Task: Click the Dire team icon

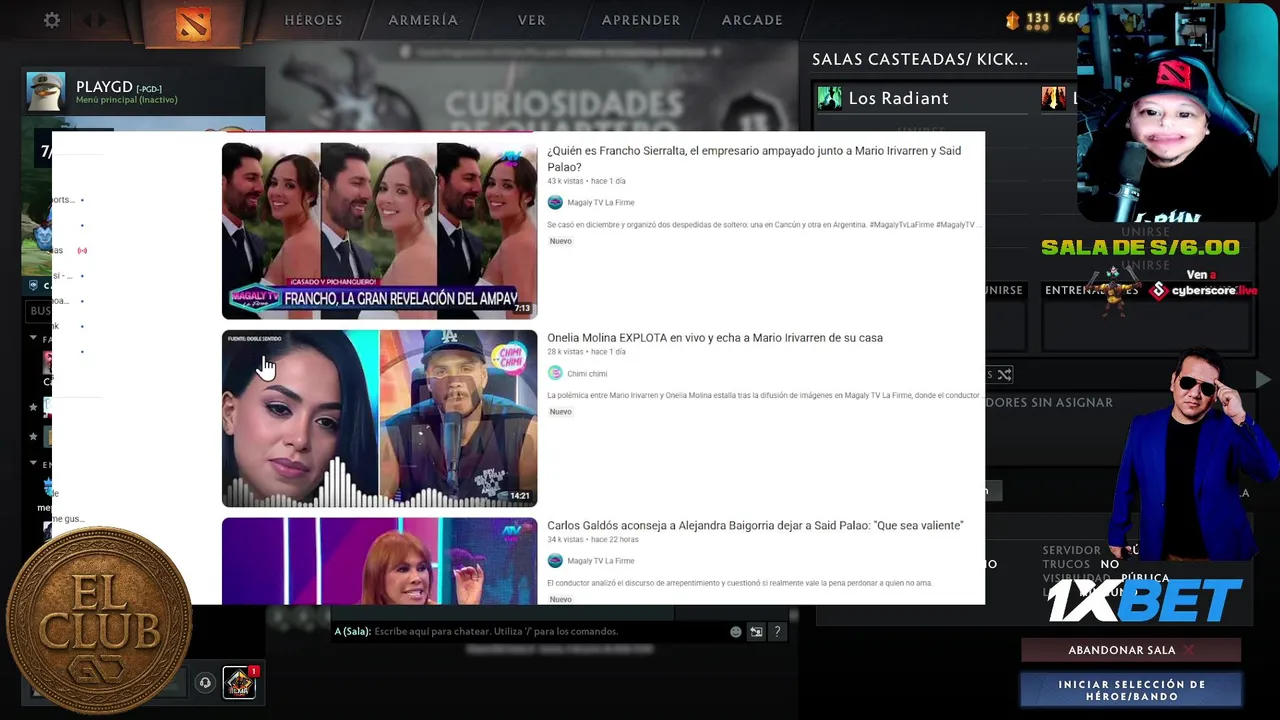Action: (1053, 98)
